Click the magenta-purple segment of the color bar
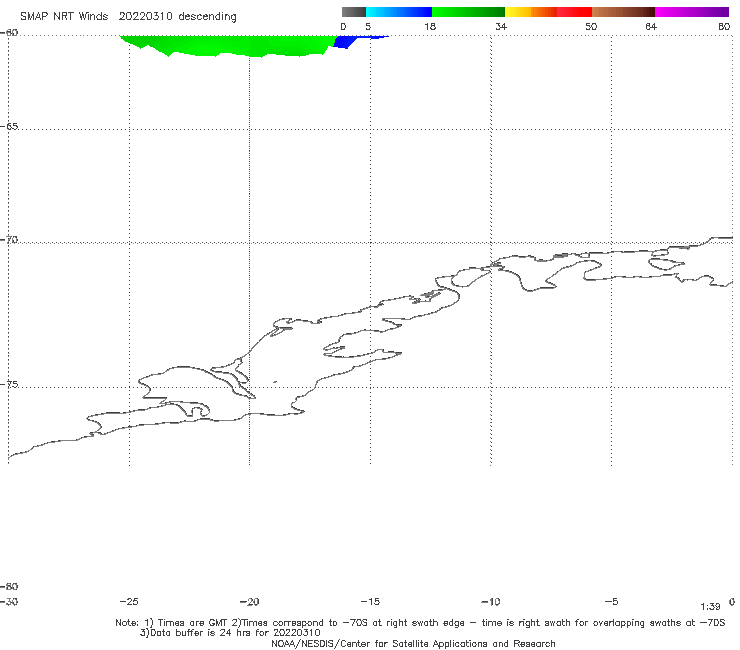The image size is (740, 650). pyautogui.click(x=692, y=12)
